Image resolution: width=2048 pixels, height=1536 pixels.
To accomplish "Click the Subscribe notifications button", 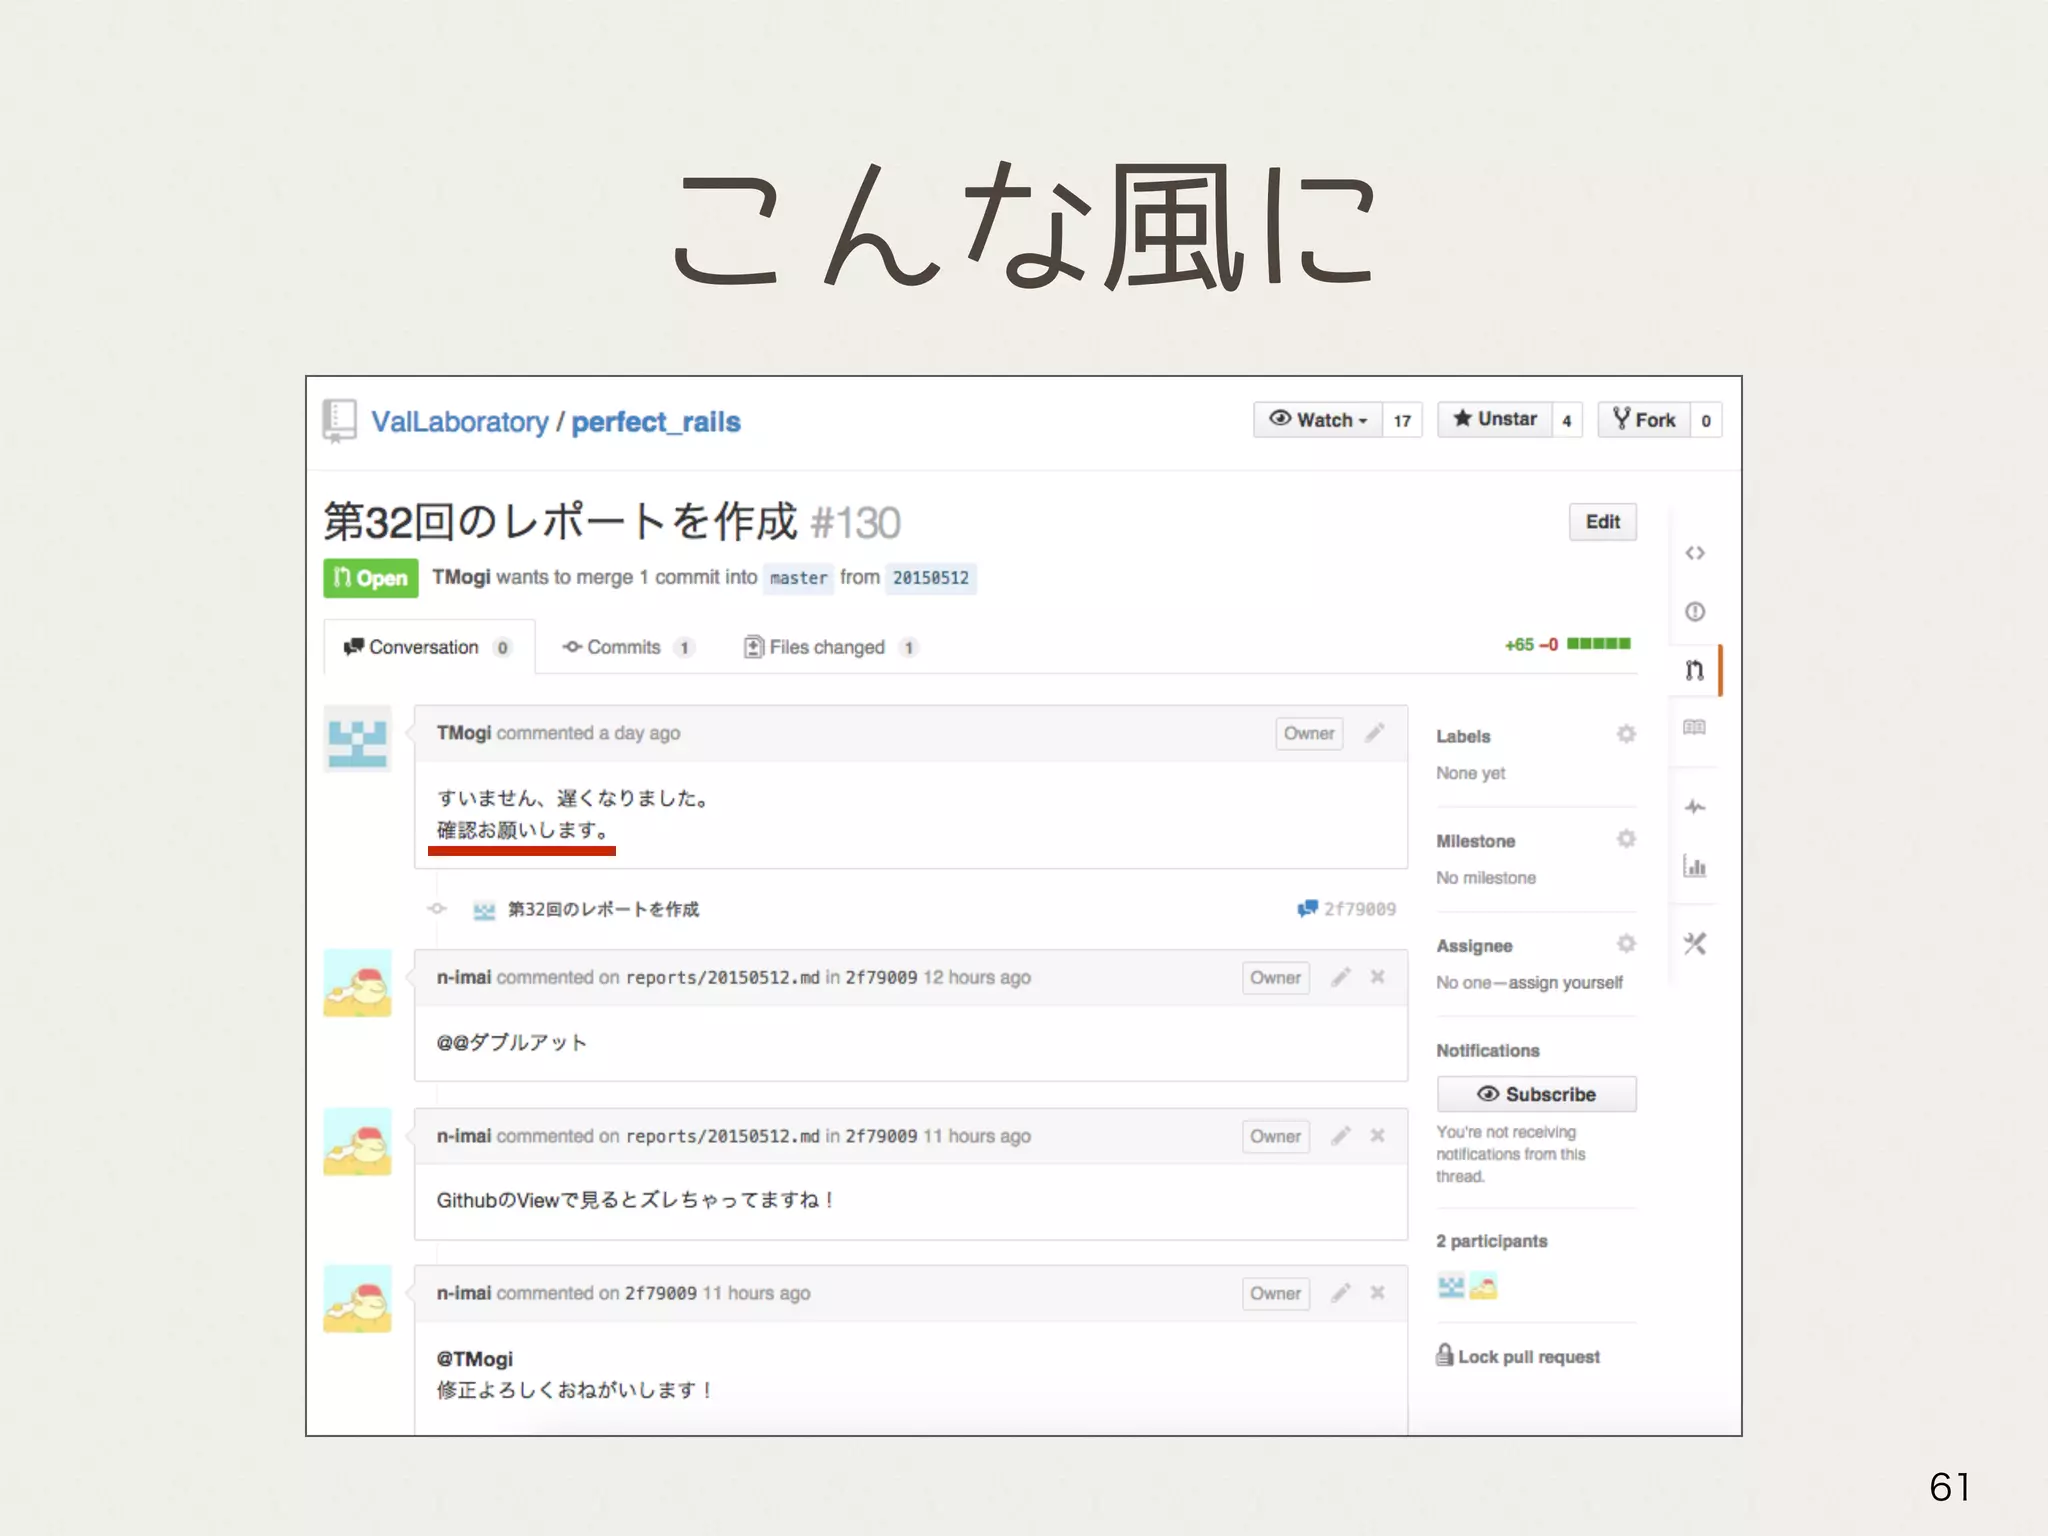I will (x=1536, y=1094).
